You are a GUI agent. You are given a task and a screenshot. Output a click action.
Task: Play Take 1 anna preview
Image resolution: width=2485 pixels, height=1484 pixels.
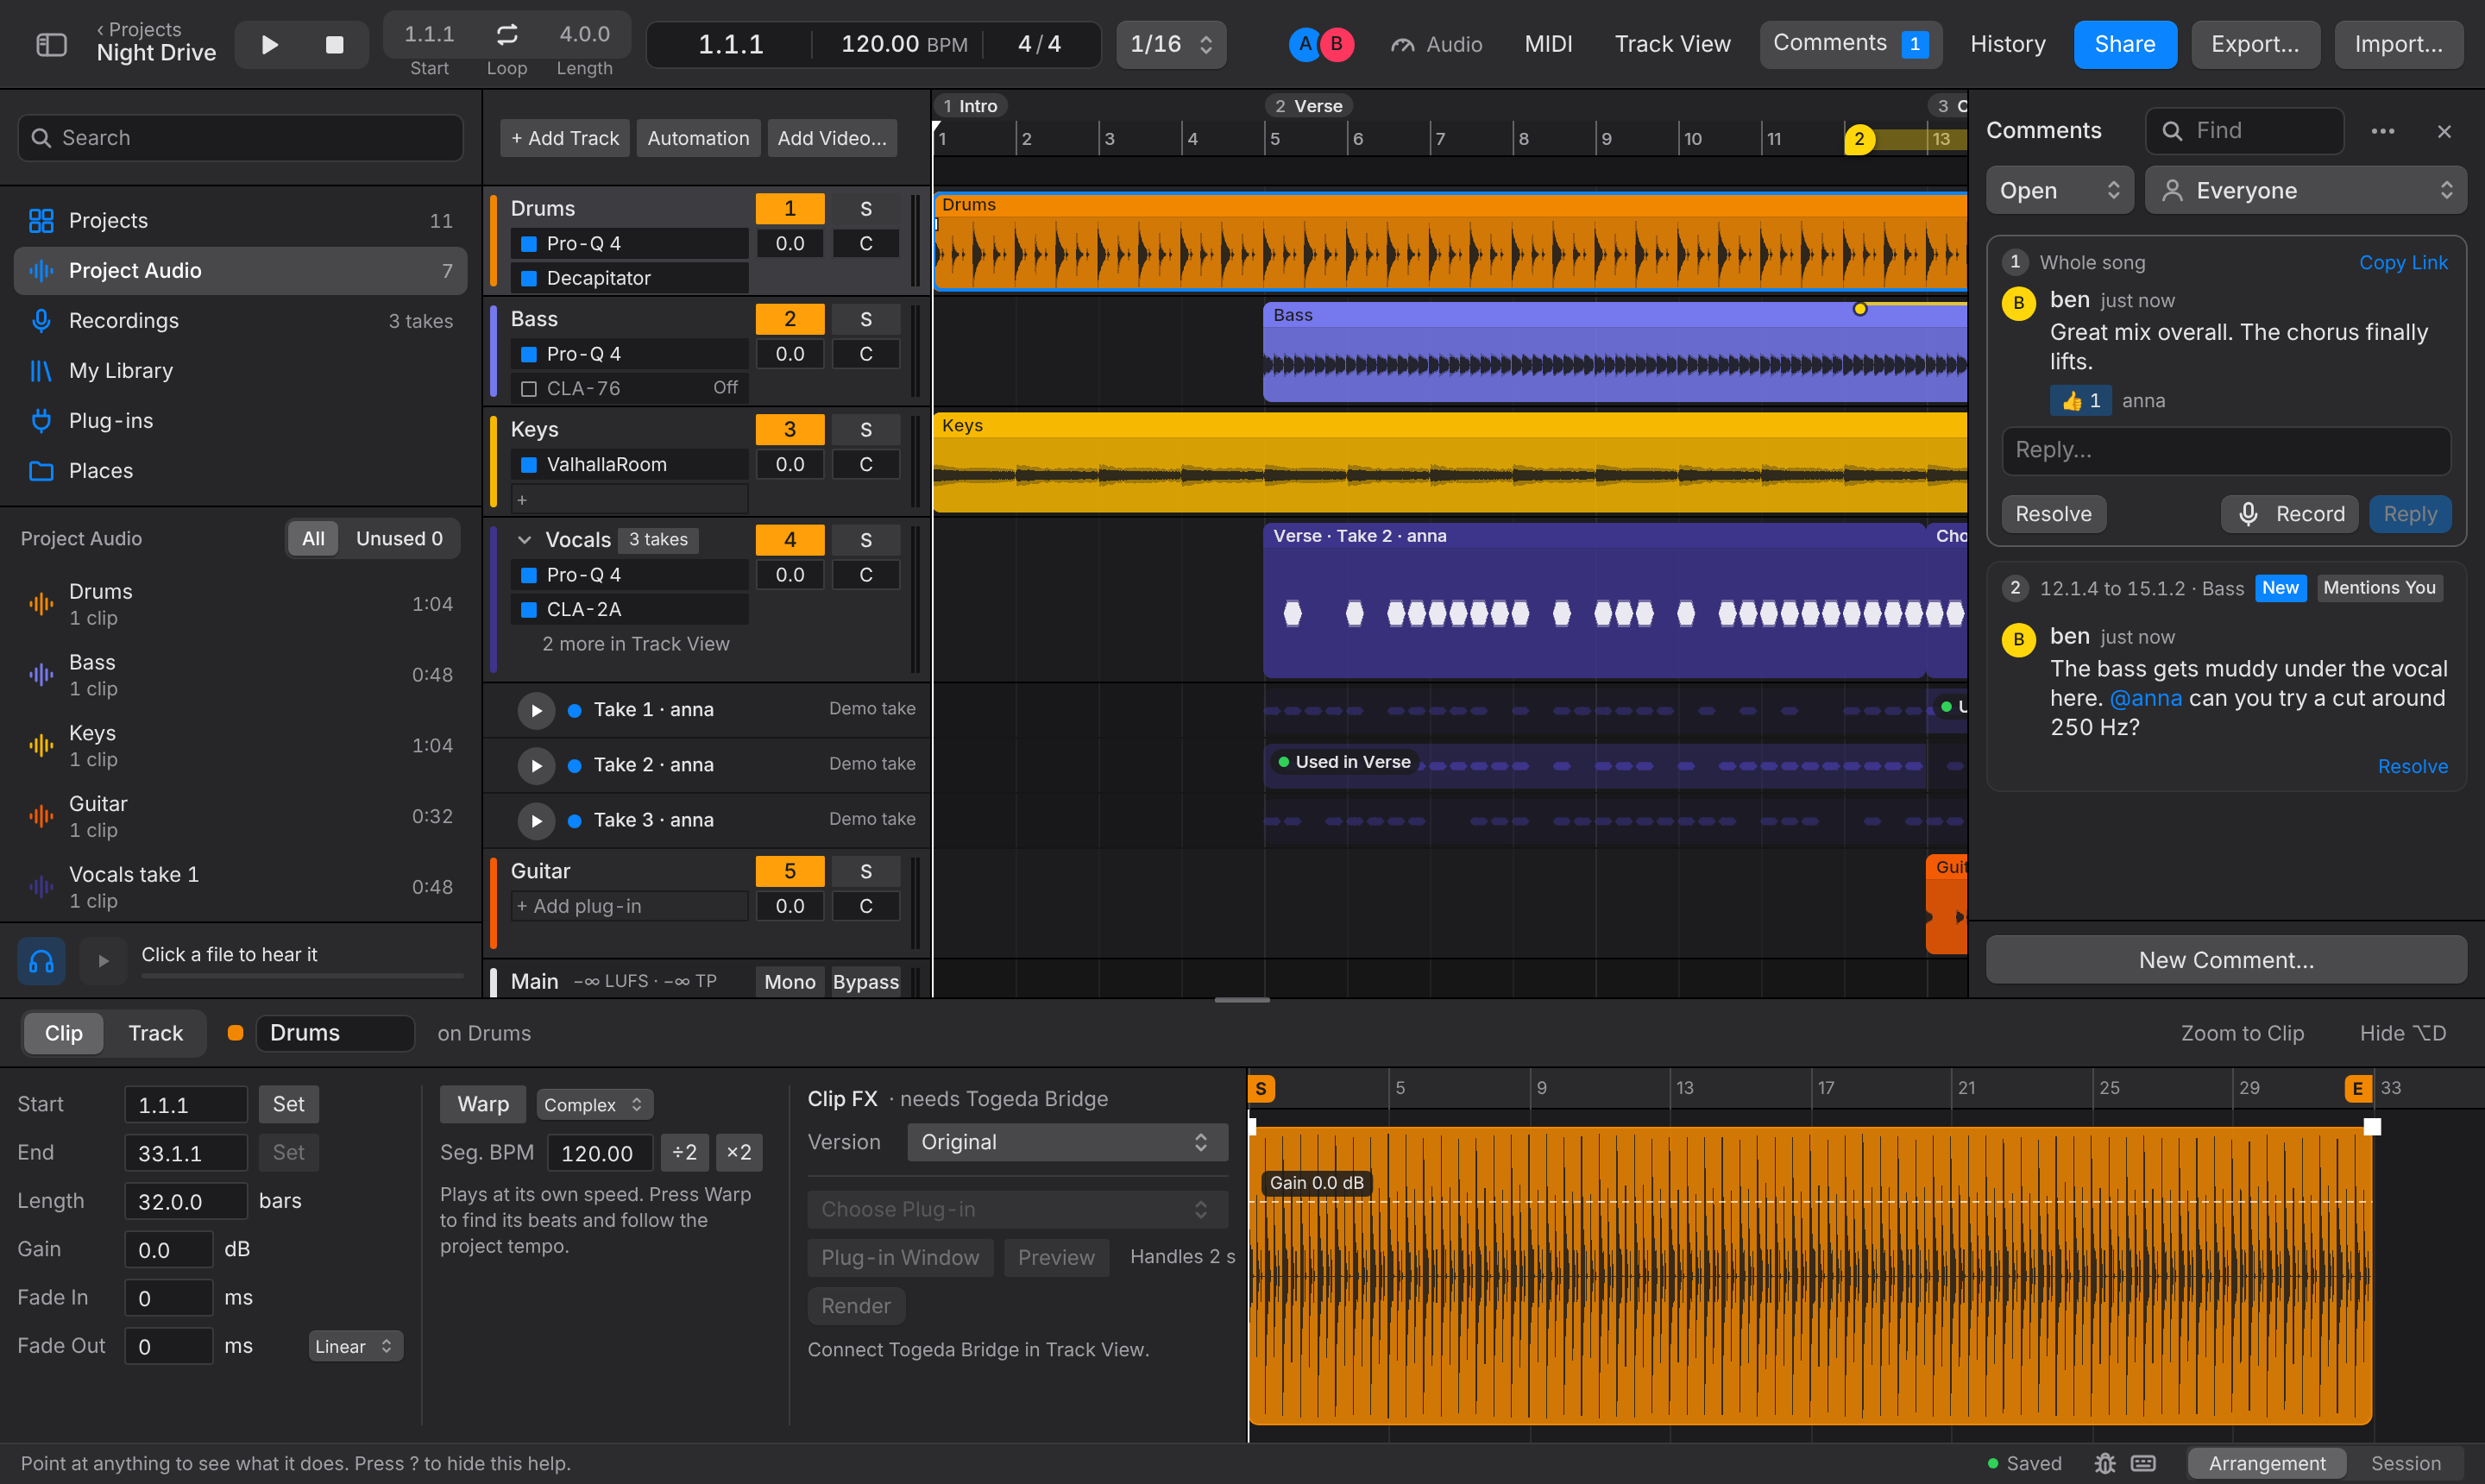(536, 710)
